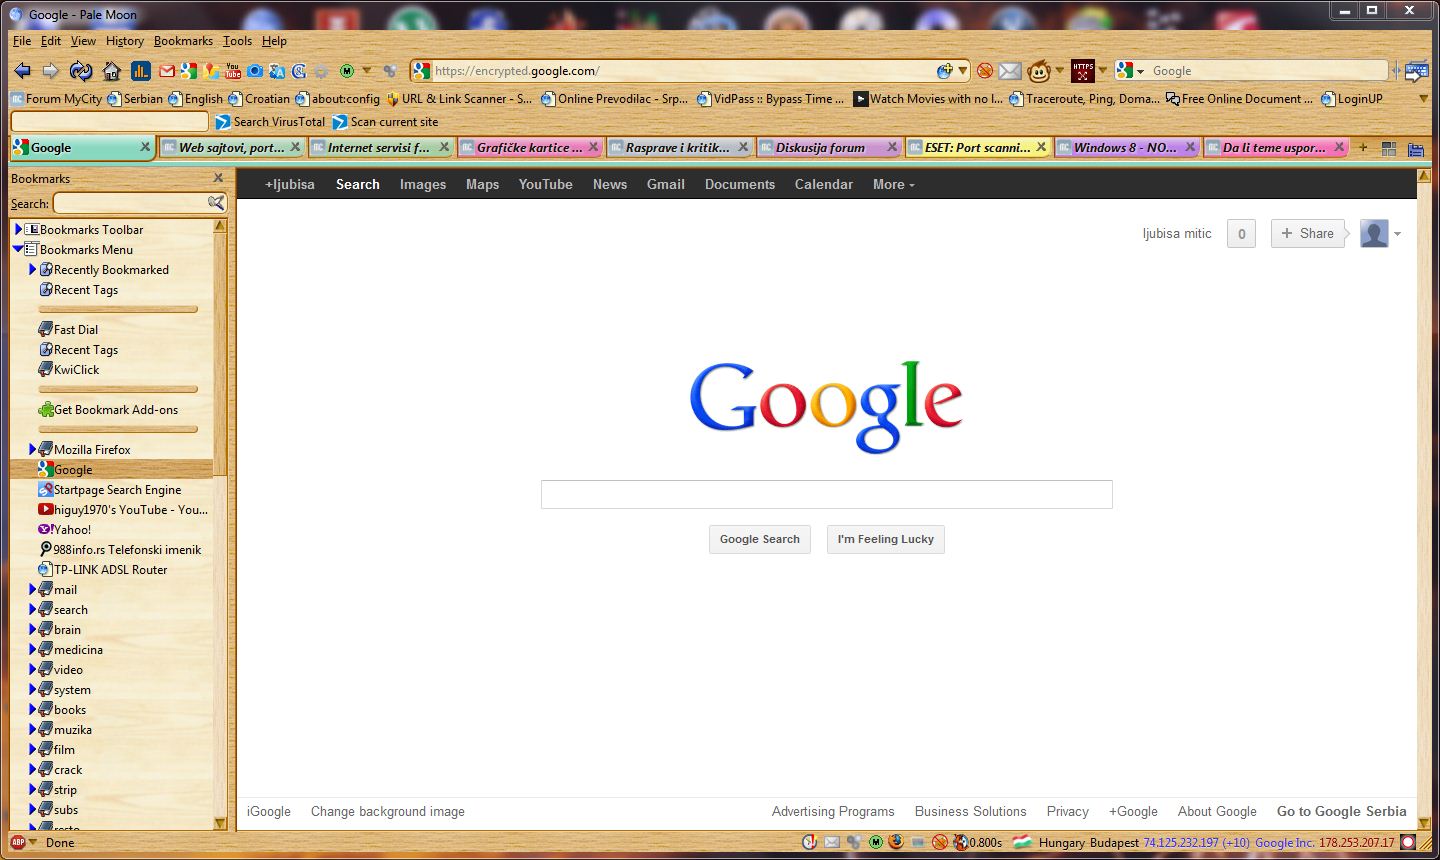Click the Greasemonkey monkey icon

point(1039,71)
